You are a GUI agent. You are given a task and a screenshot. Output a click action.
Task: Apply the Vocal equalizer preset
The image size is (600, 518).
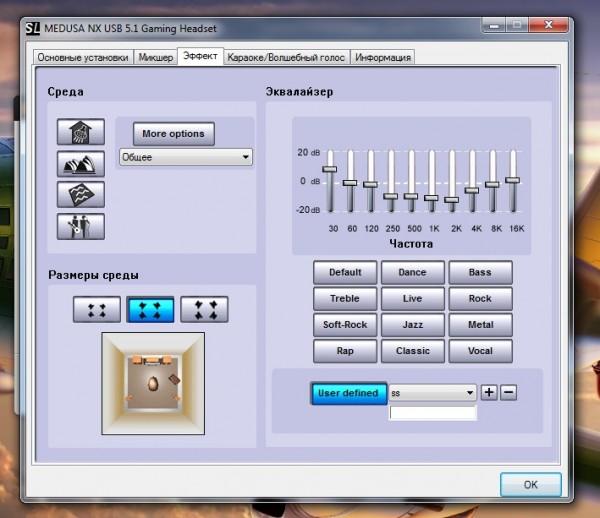click(481, 351)
